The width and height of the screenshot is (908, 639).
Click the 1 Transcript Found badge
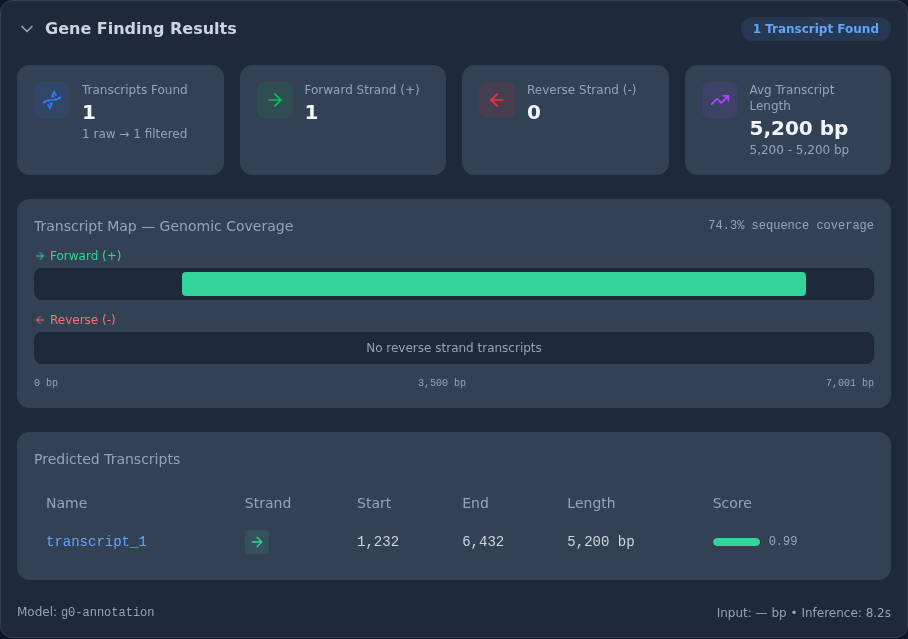click(x=815, y=29)
